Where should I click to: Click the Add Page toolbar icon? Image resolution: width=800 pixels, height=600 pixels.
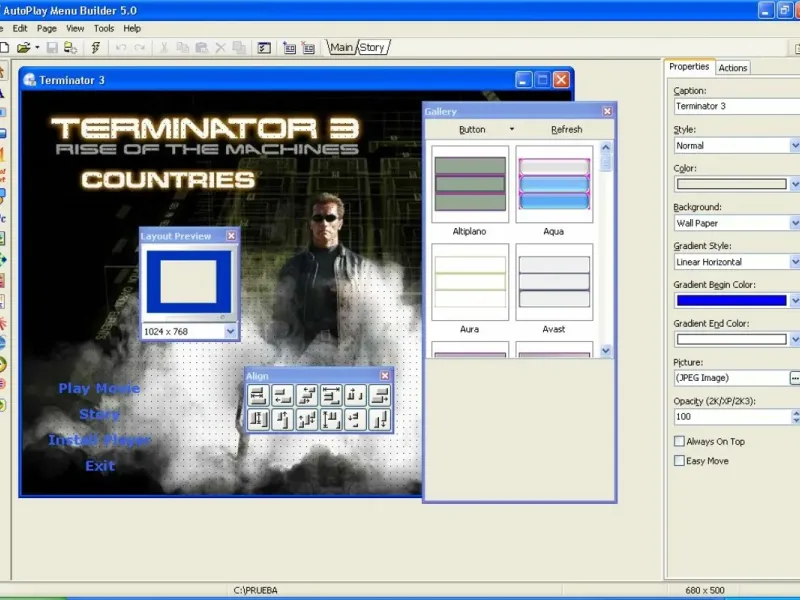click(289, 48)
